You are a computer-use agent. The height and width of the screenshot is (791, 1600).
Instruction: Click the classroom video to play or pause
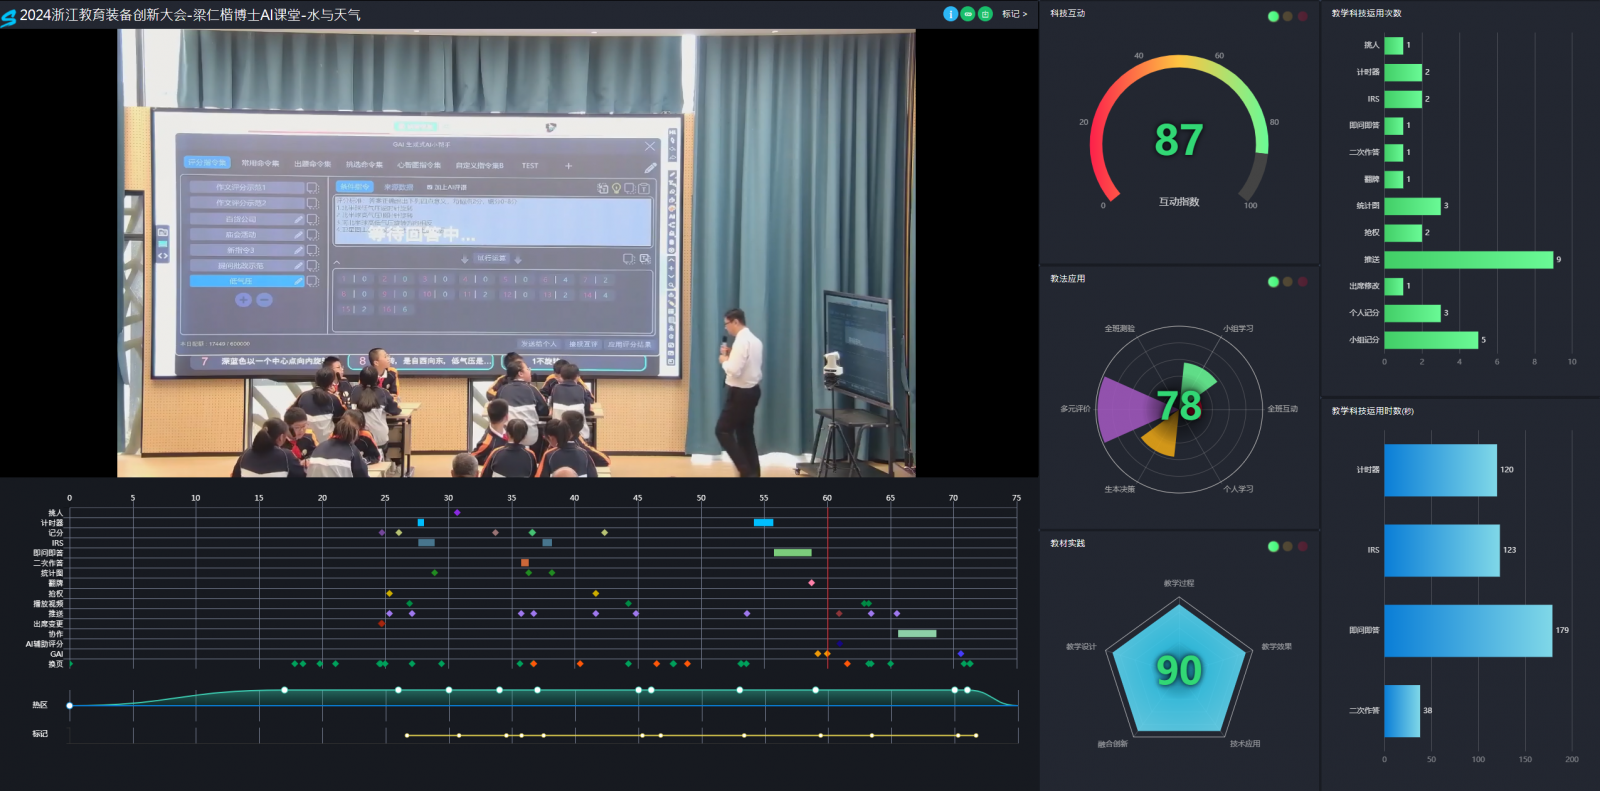click(x=516, y=253)
